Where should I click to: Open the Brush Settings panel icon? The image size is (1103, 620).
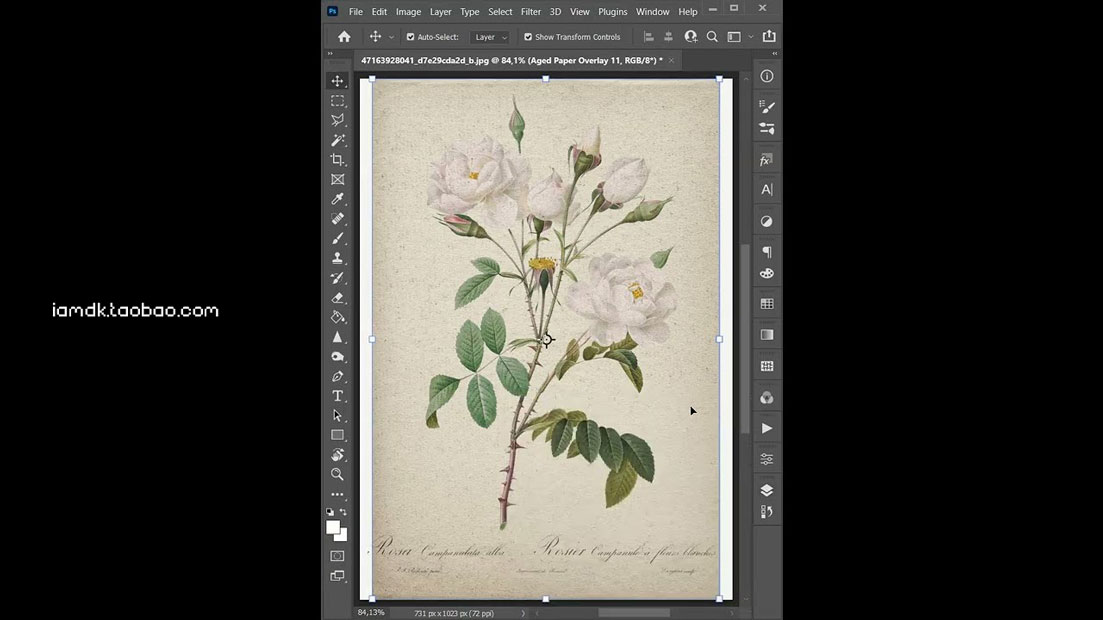pyautogui.click(x=767, y=106)
